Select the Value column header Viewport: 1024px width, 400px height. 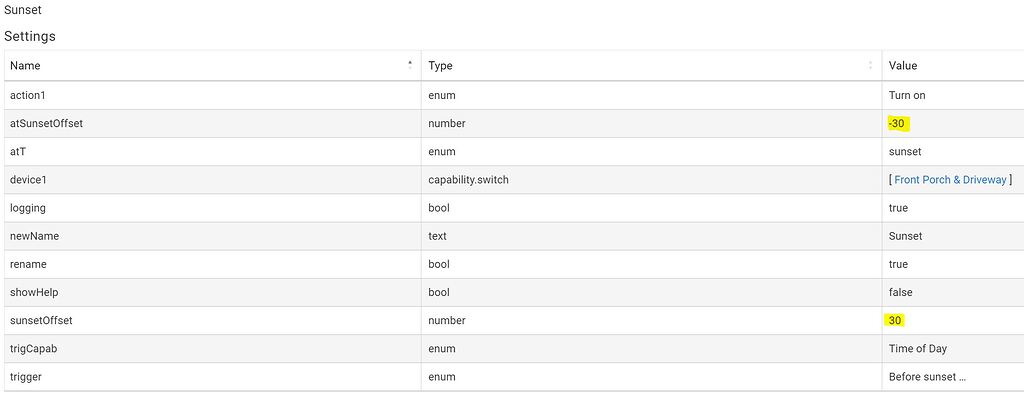(x=903, y=65)
